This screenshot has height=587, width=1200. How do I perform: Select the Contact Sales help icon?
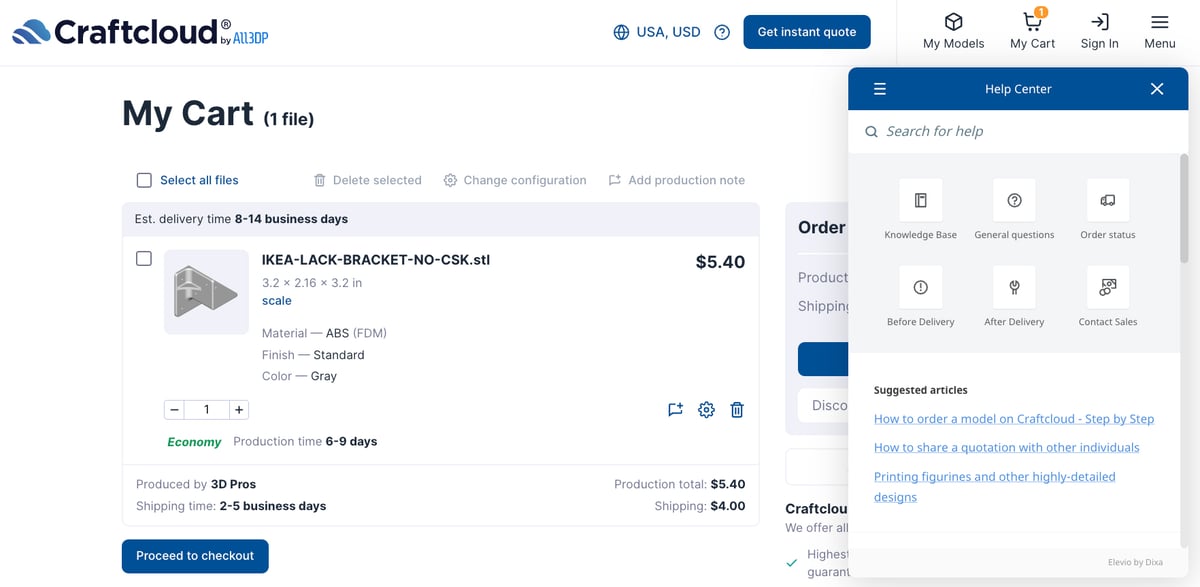pyautogui.click(x=1108, y=288)
